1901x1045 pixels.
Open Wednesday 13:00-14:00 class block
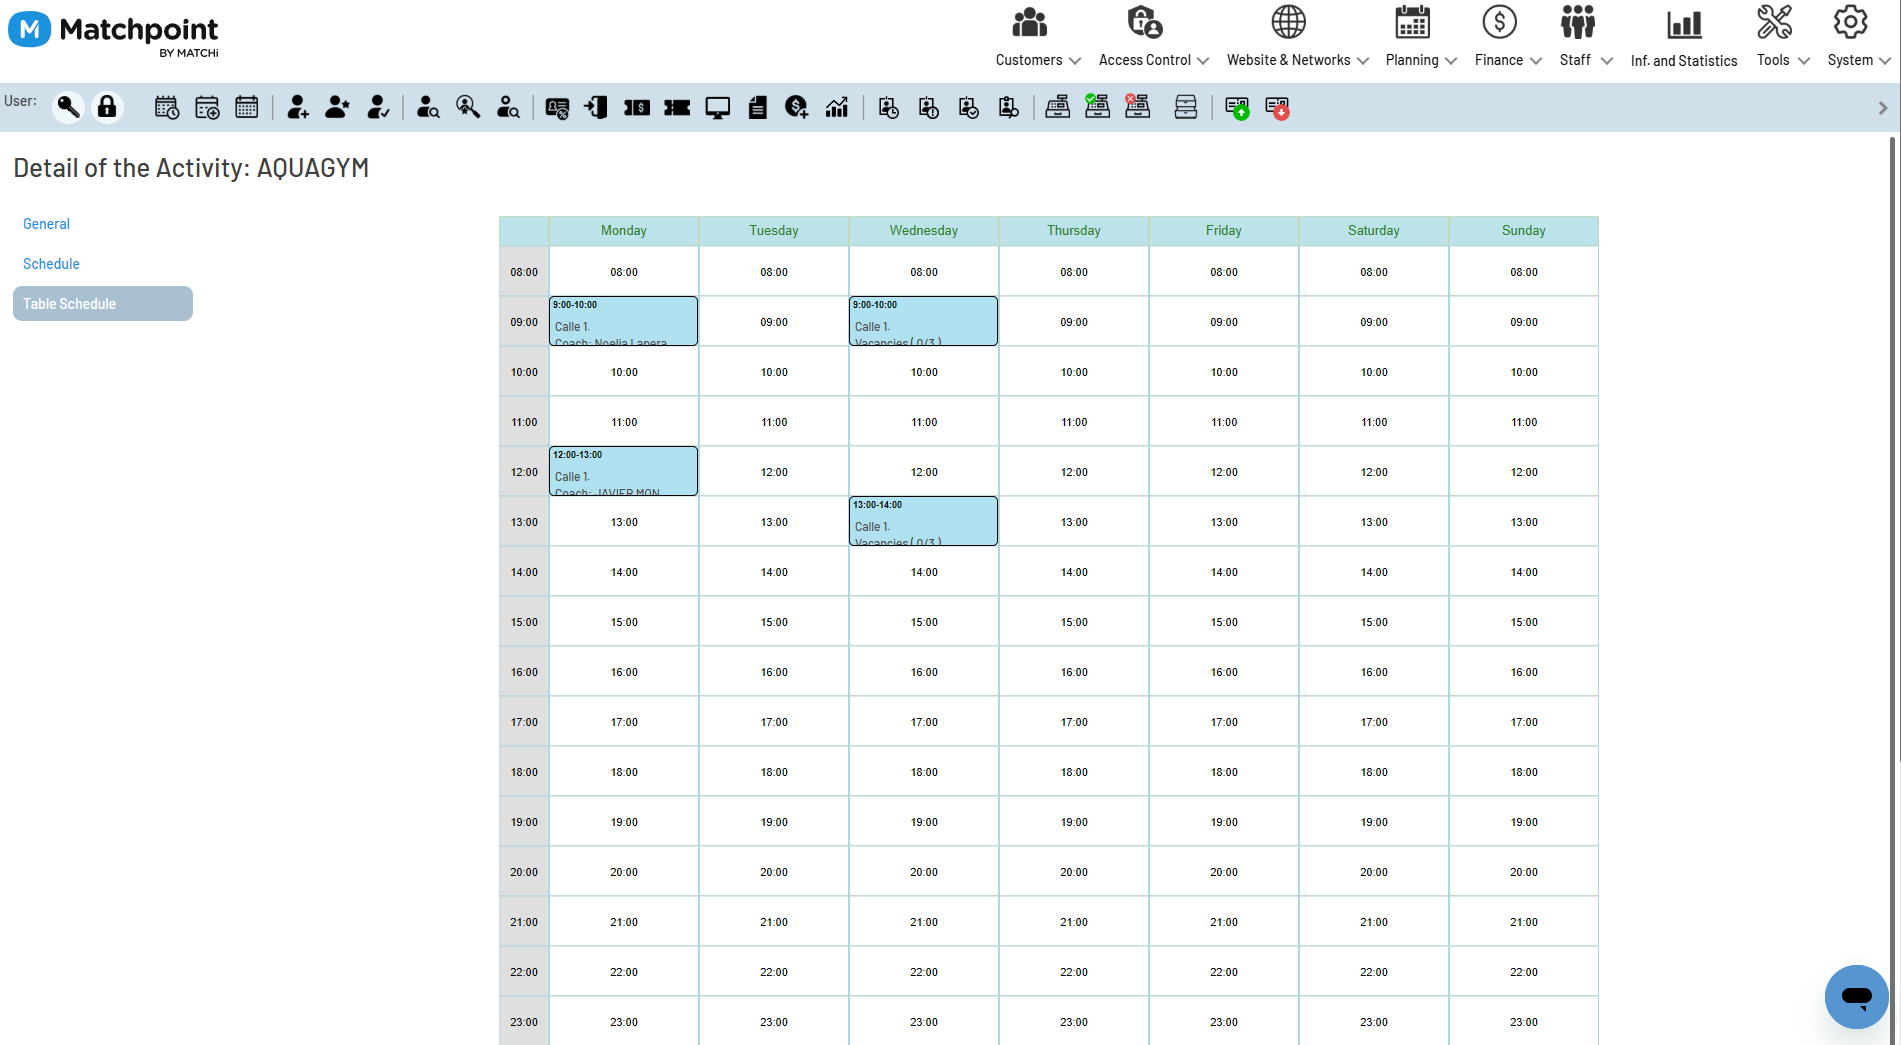point(923,521)
